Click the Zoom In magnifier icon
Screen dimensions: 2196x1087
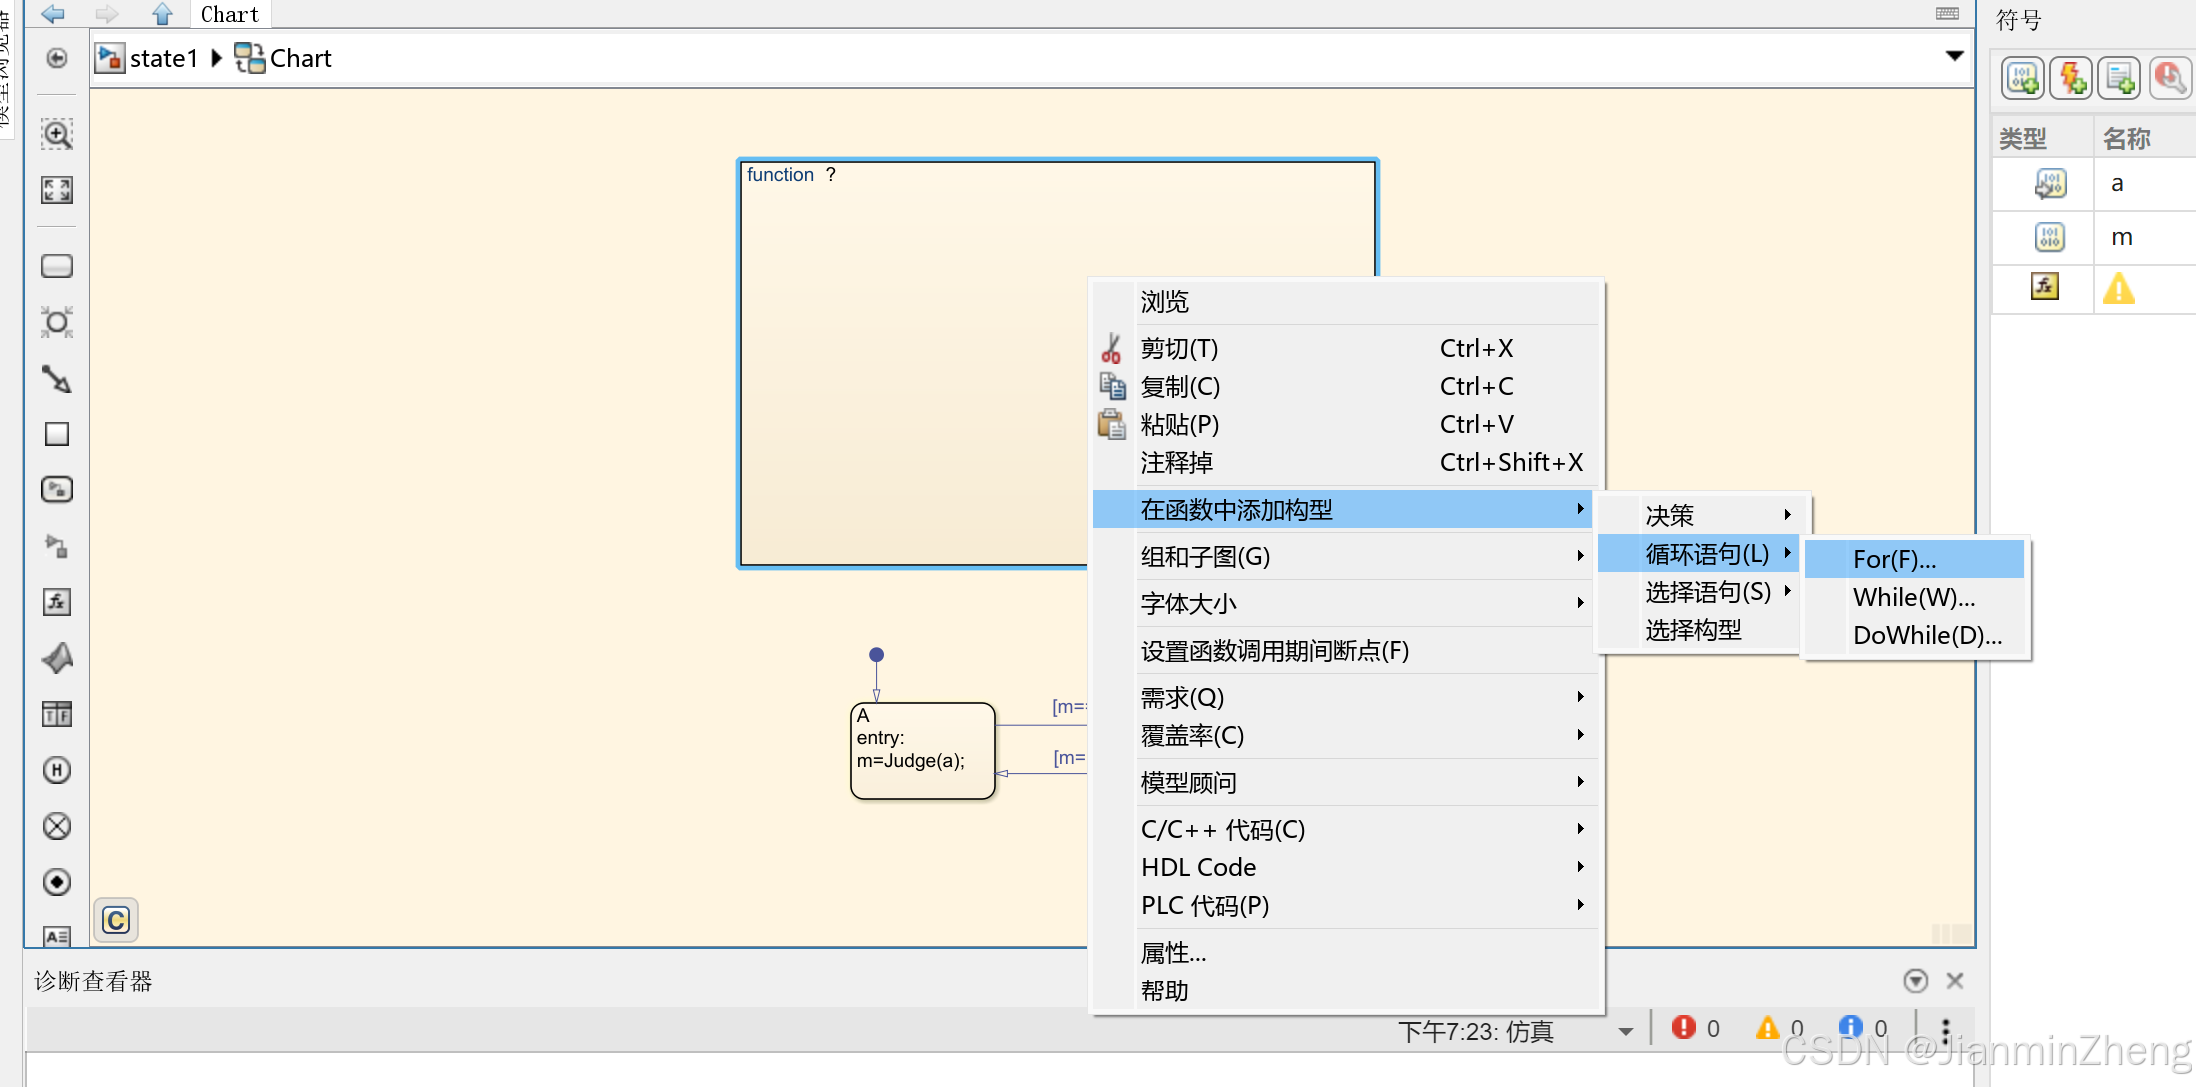(x=57, y=134)
